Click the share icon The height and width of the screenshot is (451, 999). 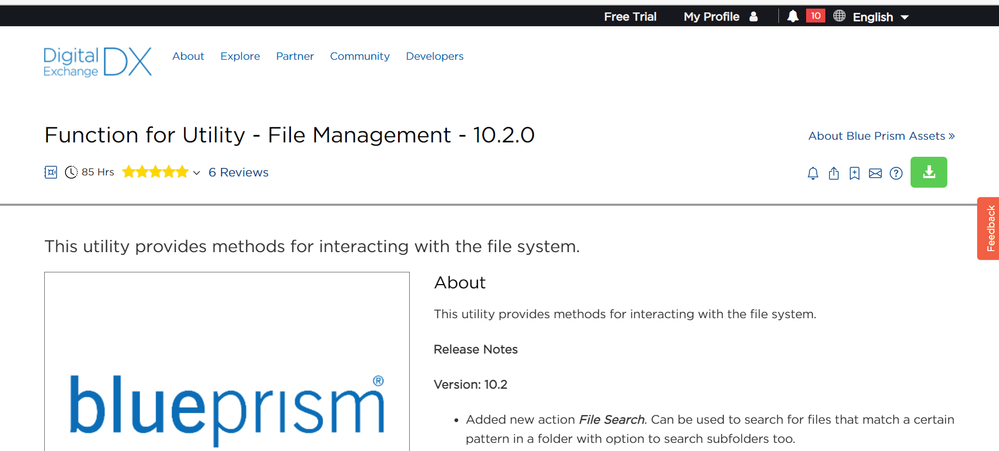[834, 173]
